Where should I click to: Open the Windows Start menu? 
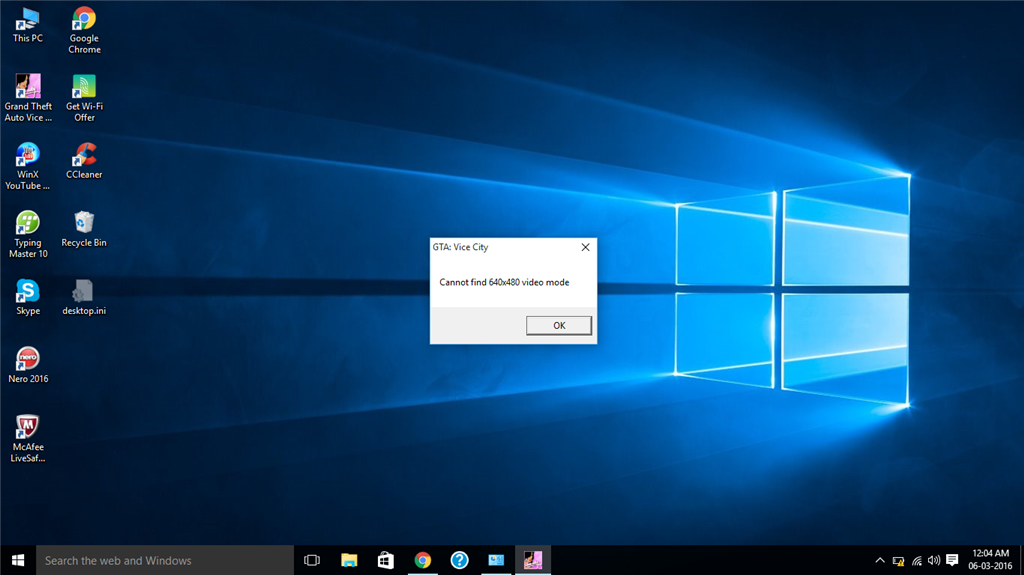coord(18,560)
